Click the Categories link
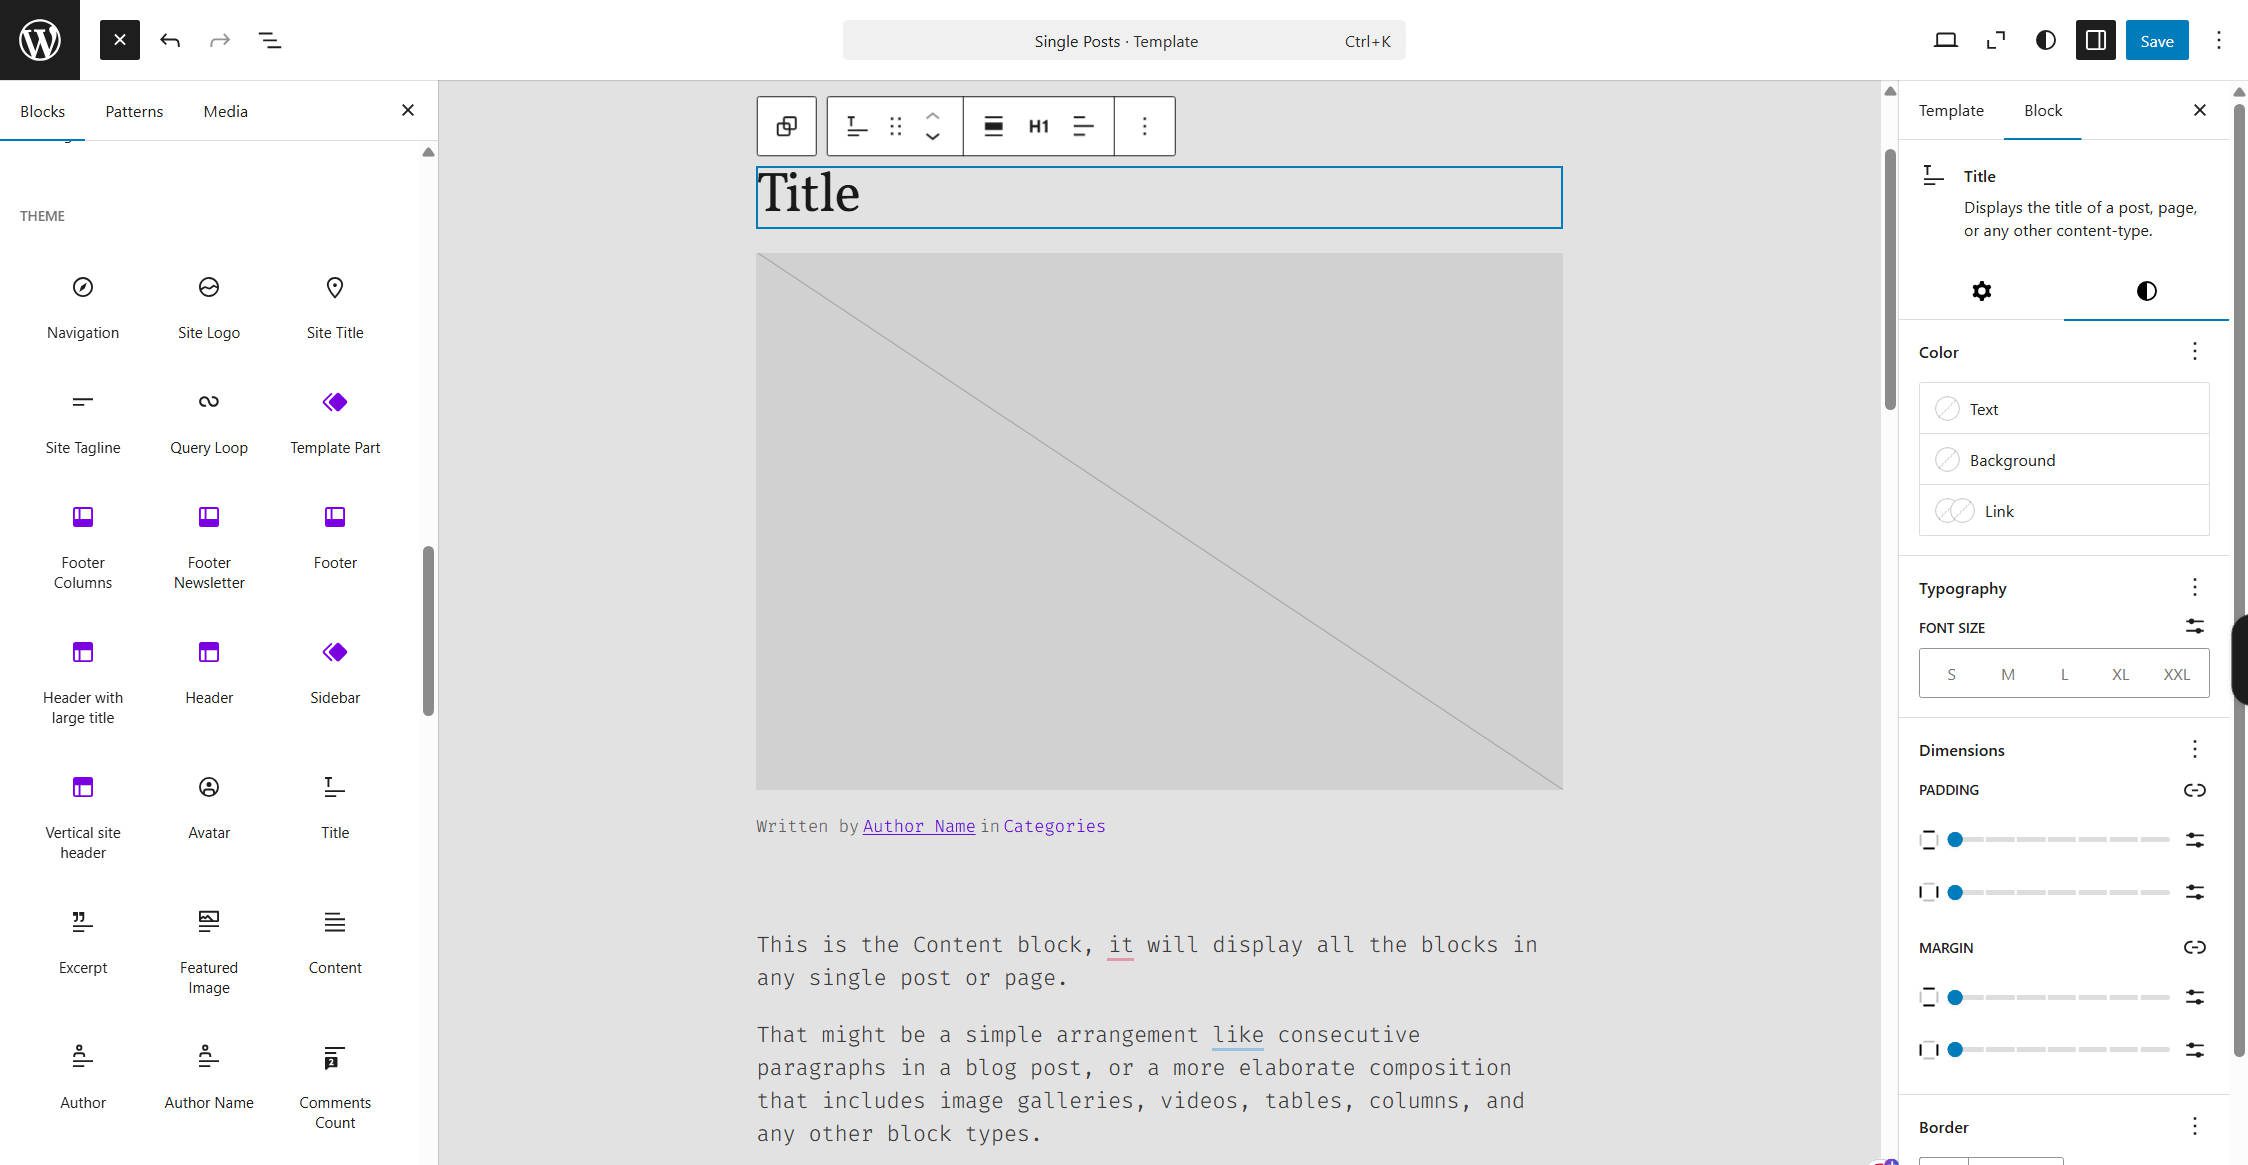 point(1054,826)
